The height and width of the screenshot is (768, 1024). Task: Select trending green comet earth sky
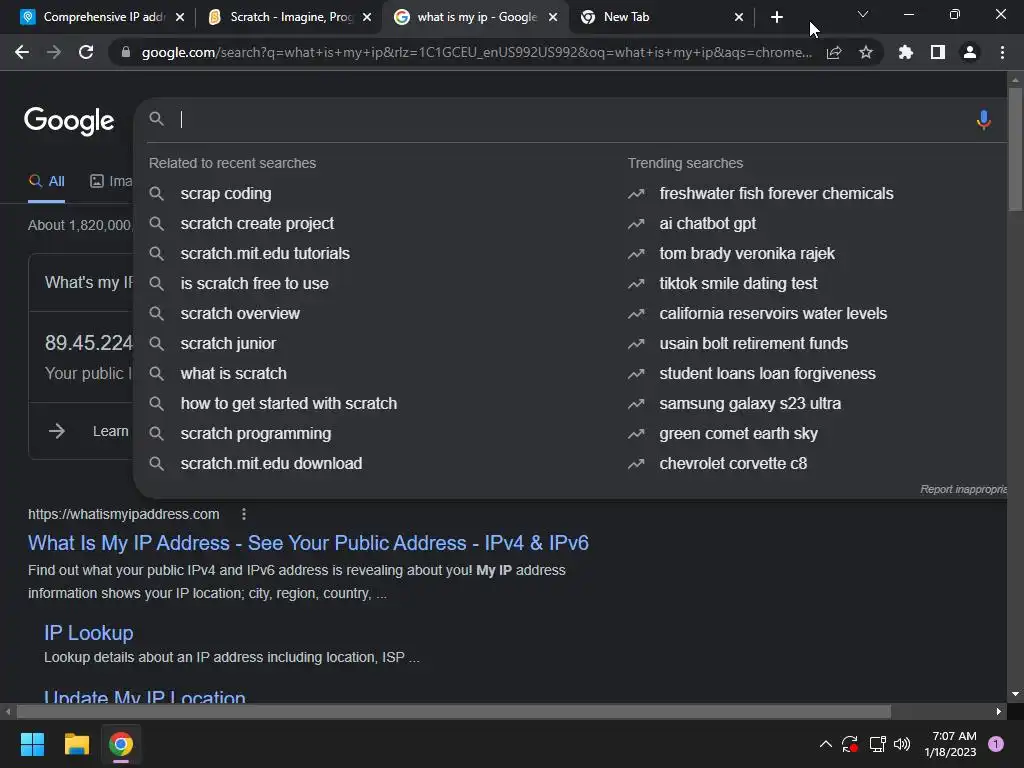click(738, 434)
